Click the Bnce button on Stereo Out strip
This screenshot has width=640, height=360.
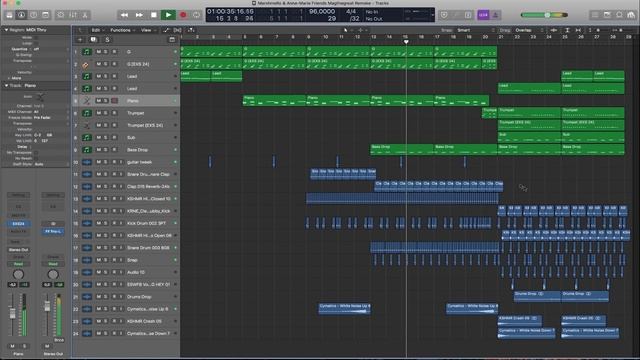(59, 340)
